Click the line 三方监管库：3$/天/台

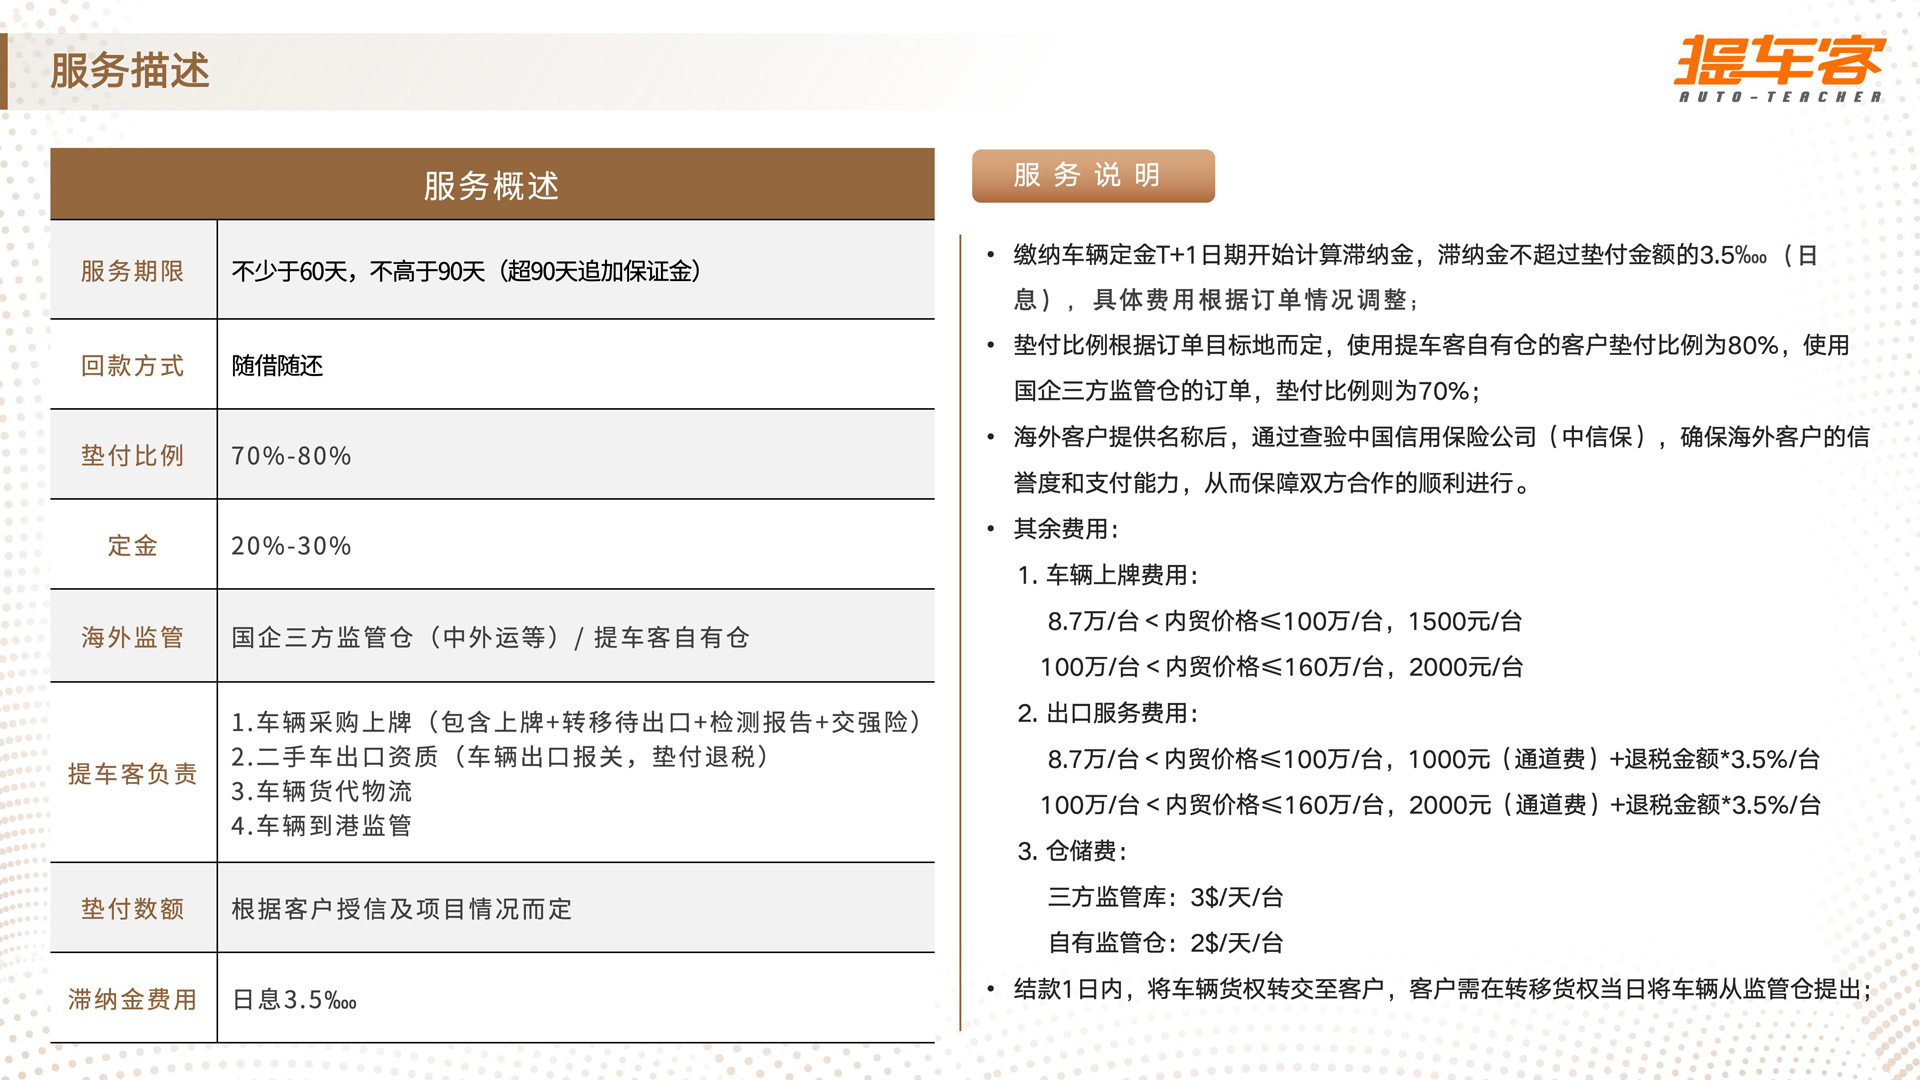1165,897
